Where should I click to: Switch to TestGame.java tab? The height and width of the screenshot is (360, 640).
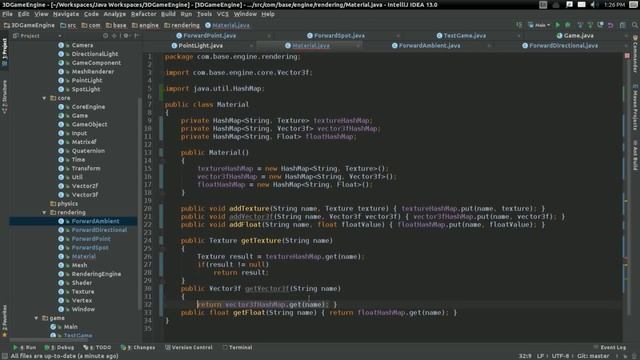pyautogui.click(x=461, y=36)
